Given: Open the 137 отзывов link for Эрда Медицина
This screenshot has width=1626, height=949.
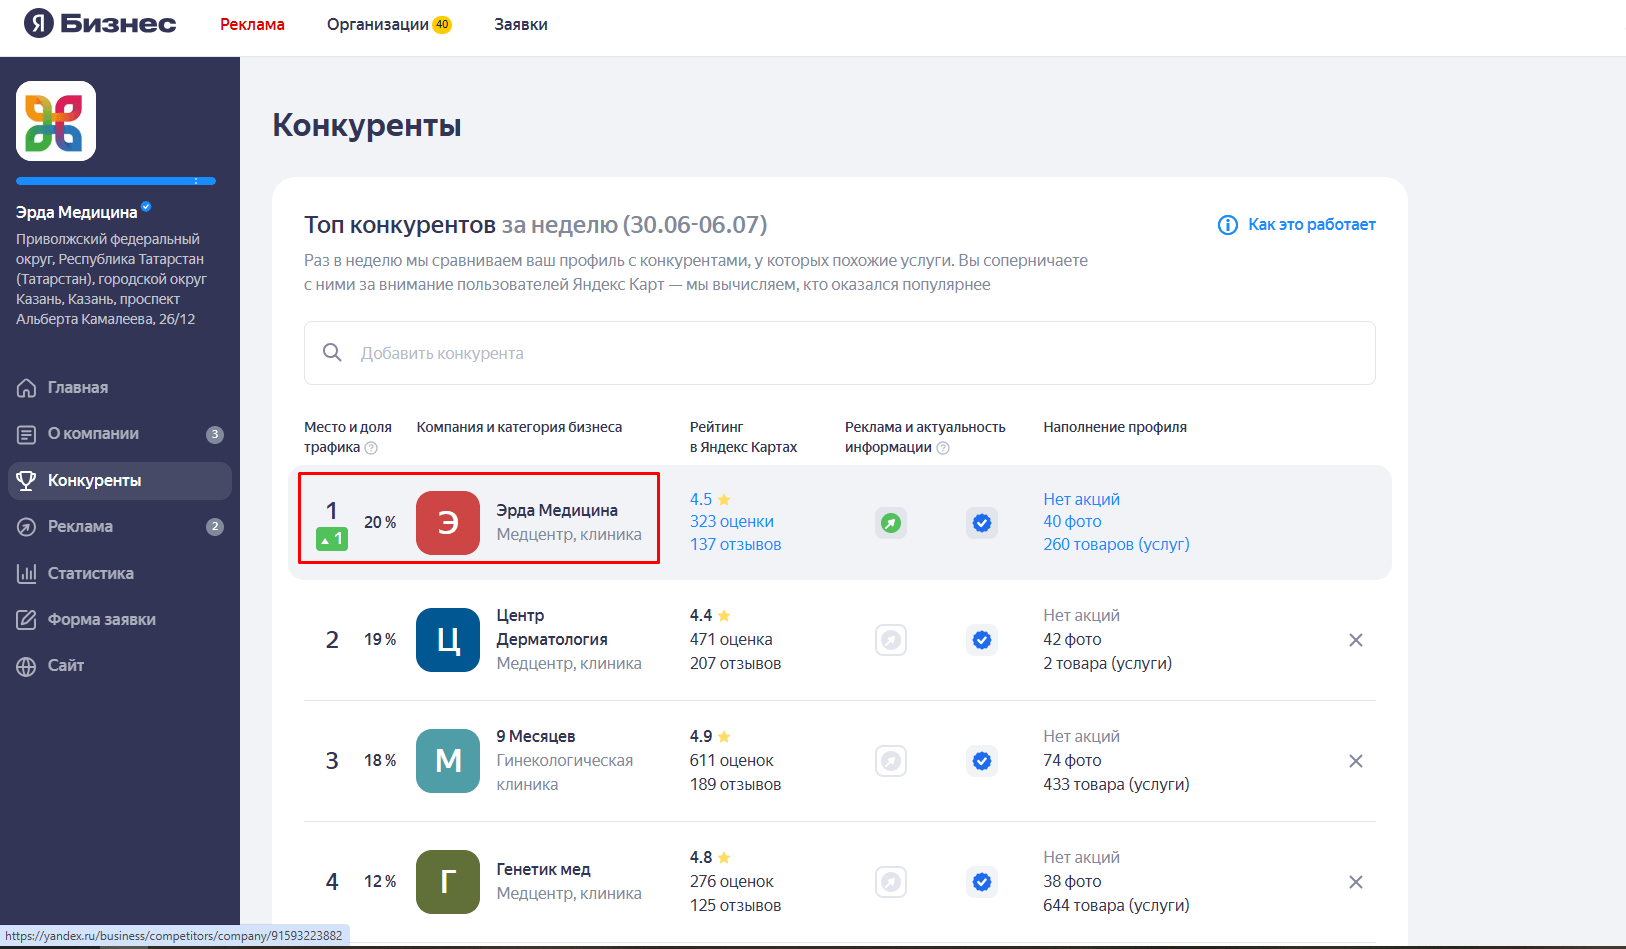Looking at the screenshot, I should click(735, 545).
